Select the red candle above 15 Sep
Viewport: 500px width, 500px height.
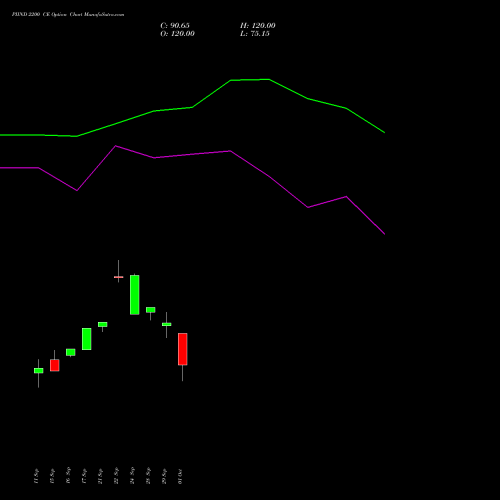click(55, 365)
